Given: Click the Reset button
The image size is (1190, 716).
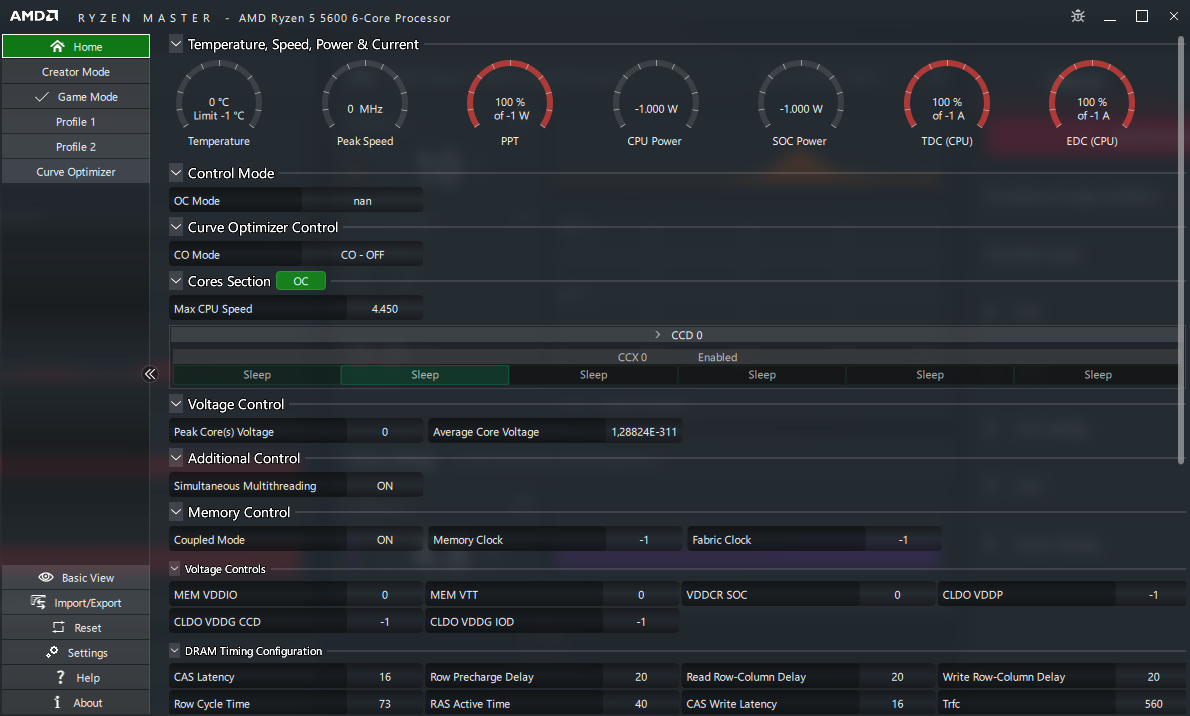Looking at the screenshot, I should (x=76, y=627).
